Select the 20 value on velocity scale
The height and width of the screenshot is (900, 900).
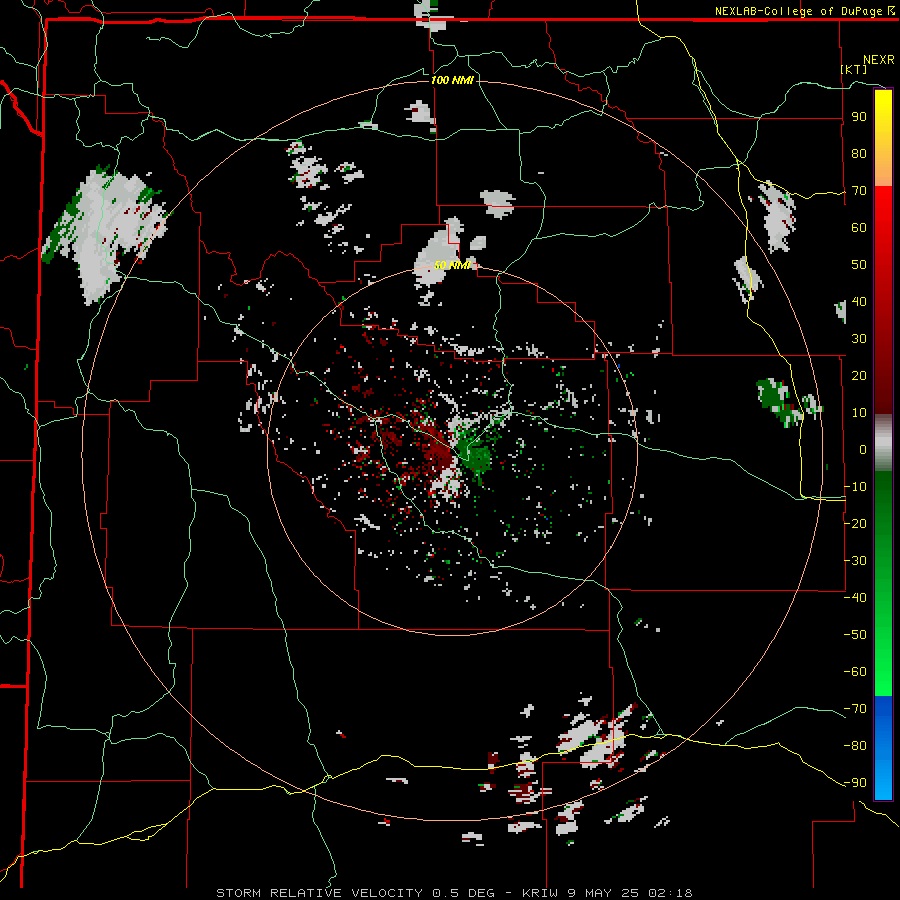pyautogui.click(x=859, y=375)
